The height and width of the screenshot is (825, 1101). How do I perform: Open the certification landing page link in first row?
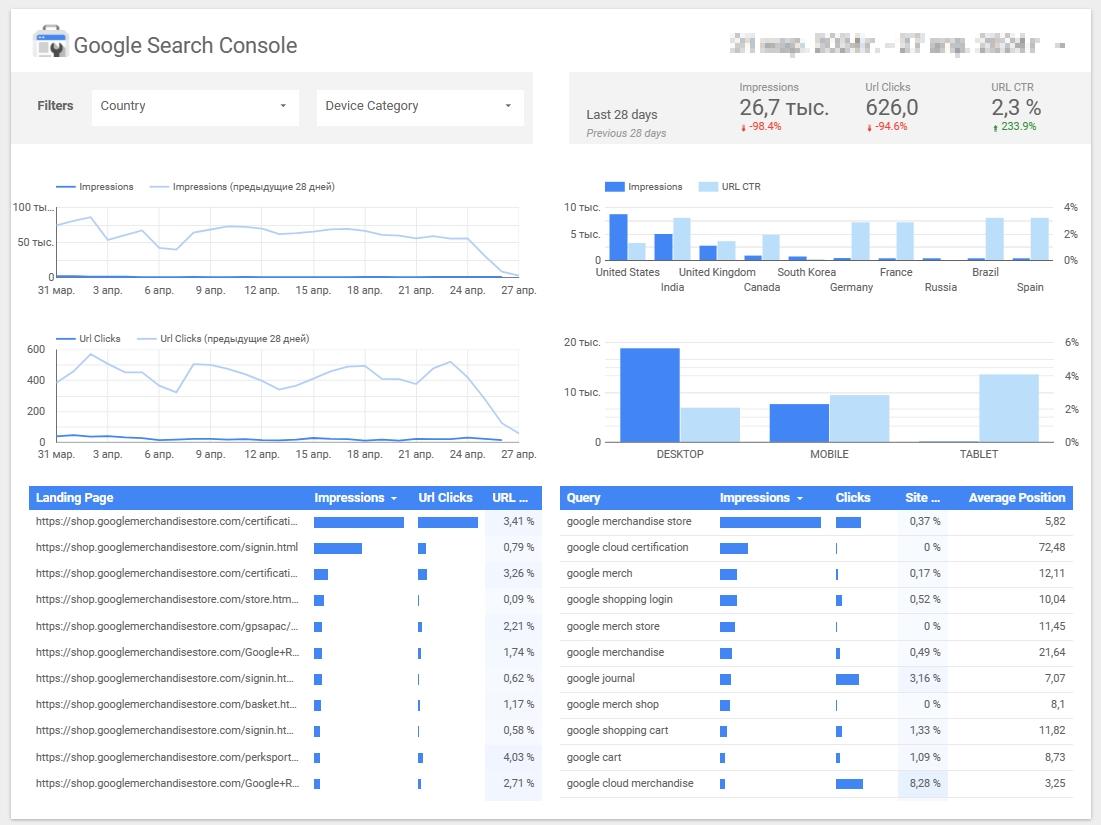coord(167,521)
